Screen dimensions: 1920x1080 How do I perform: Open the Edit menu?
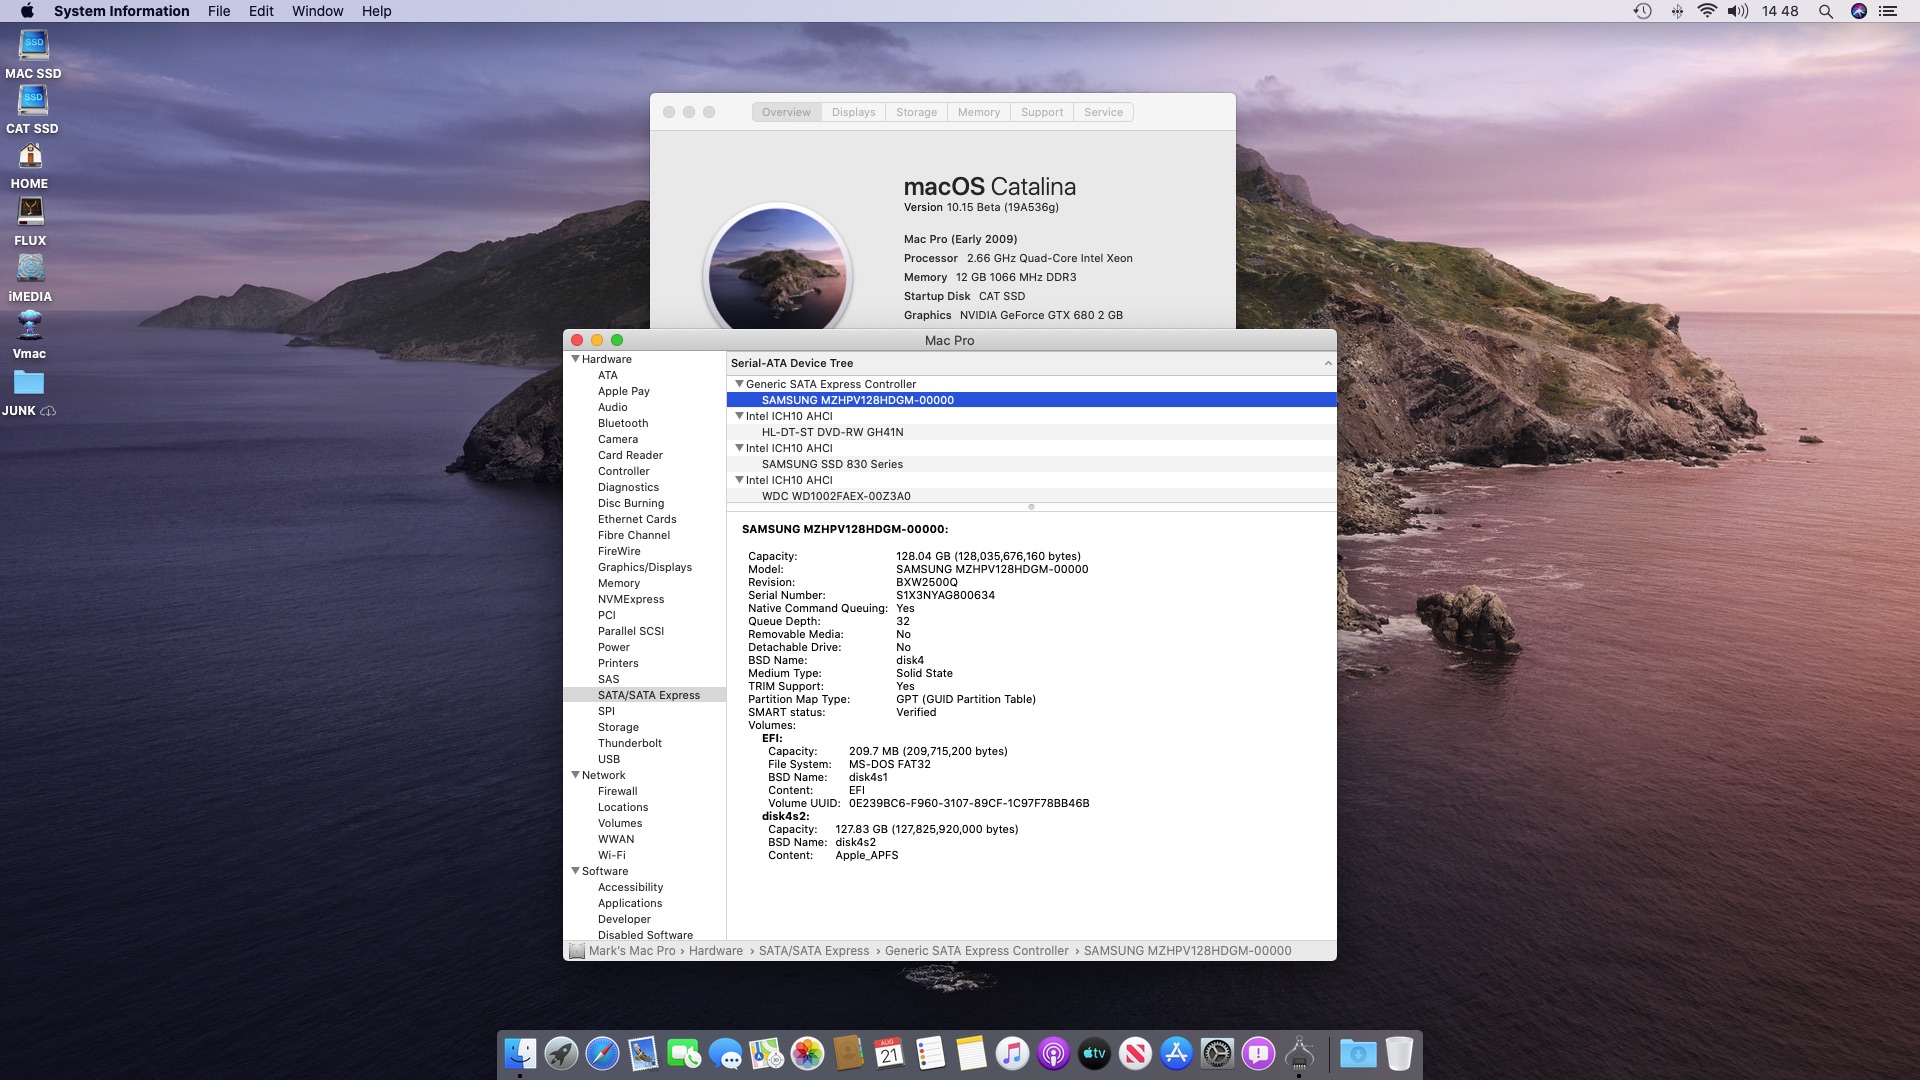point(261,11)
